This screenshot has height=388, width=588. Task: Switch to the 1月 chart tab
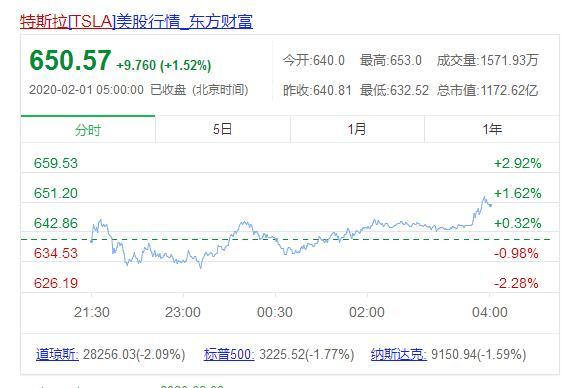357,129
